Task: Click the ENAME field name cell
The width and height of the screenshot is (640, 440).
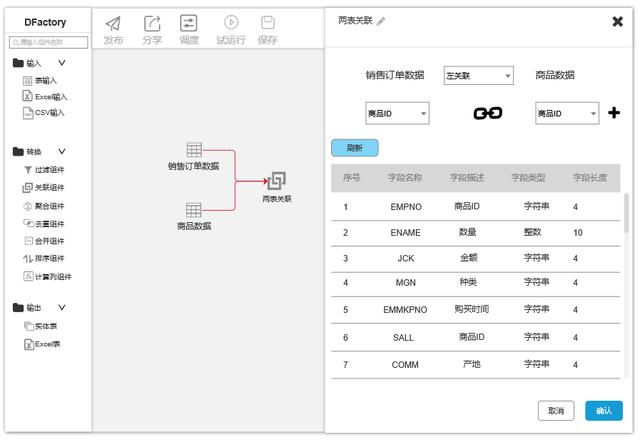Action: point(405,233)
